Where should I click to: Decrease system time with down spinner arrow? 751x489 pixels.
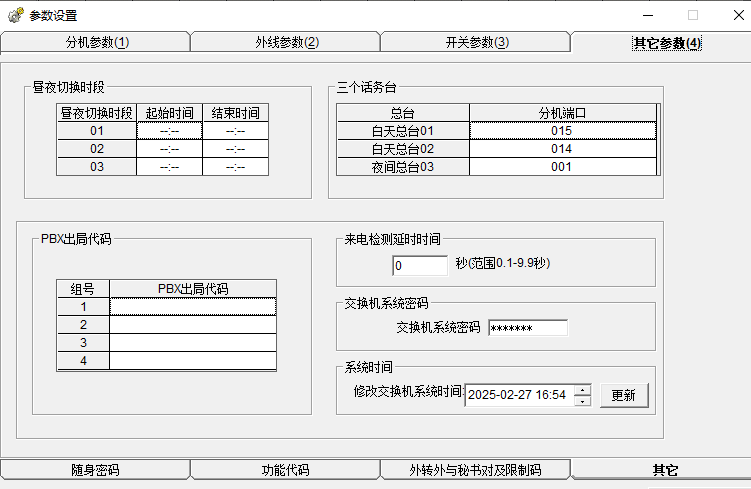(x=582, y=401)
